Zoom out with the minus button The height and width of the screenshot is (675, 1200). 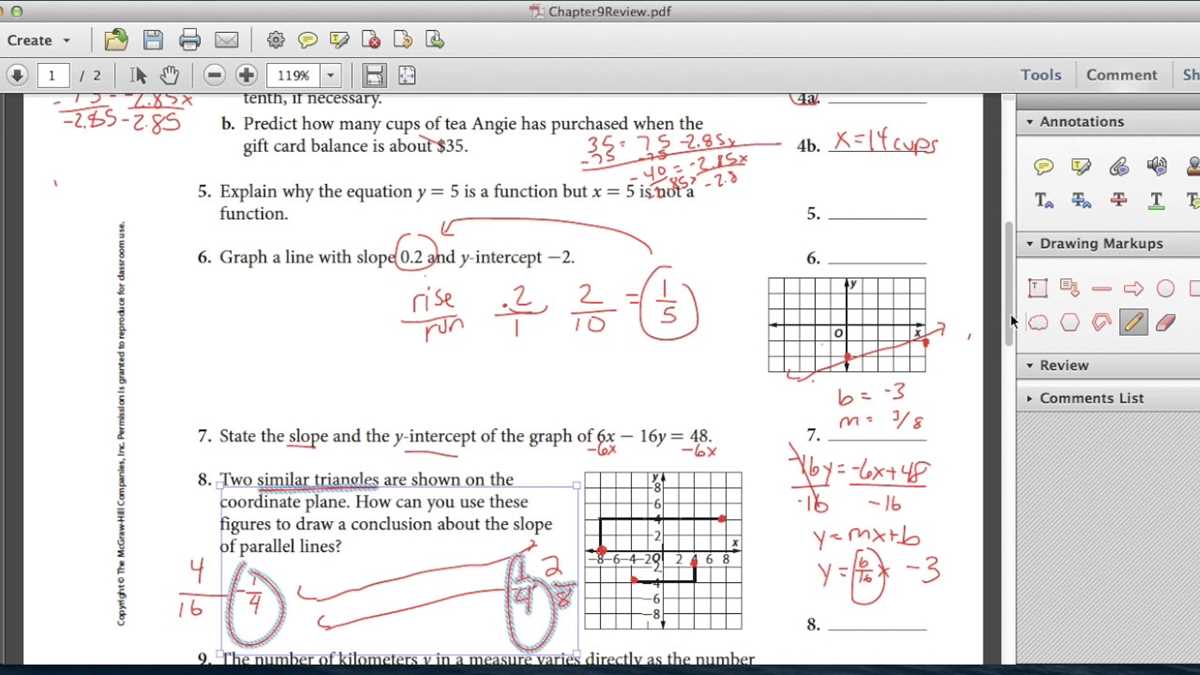coord(214,75)
